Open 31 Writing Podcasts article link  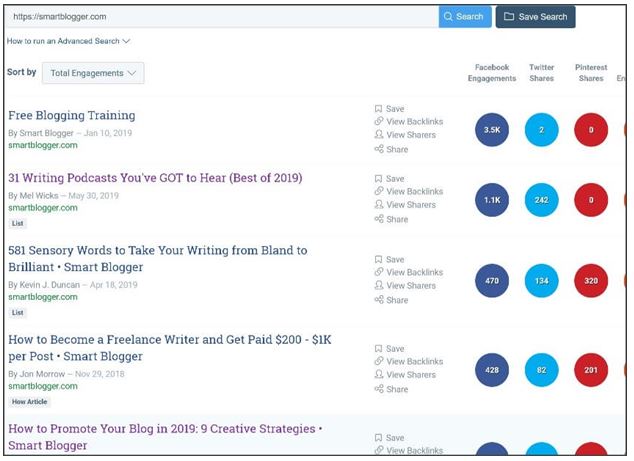[x=155, y=178]
